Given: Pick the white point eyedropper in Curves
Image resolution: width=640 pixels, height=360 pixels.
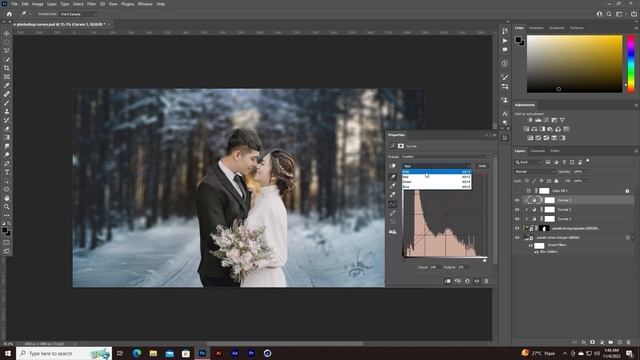Looking at the screenshot, I should (392, 195).
